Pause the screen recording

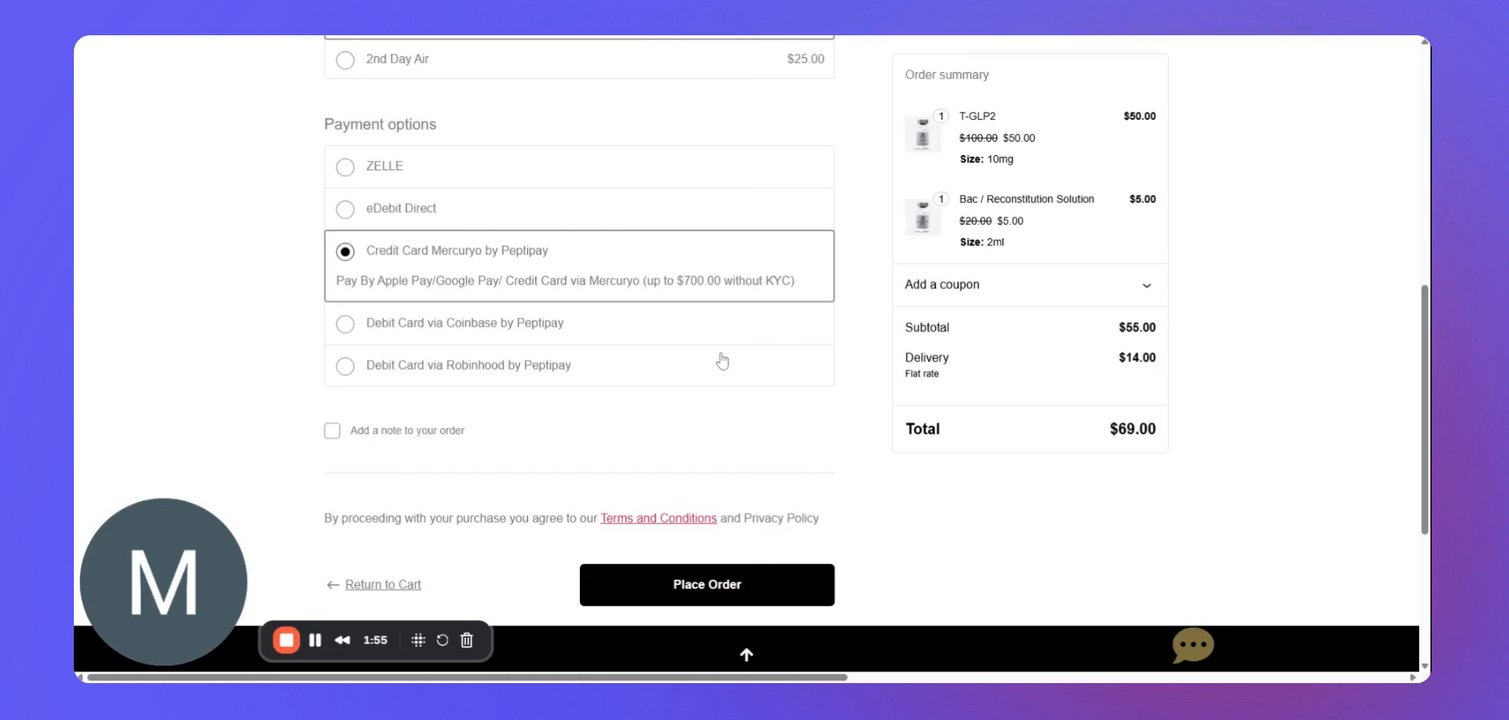pos(315,640)
